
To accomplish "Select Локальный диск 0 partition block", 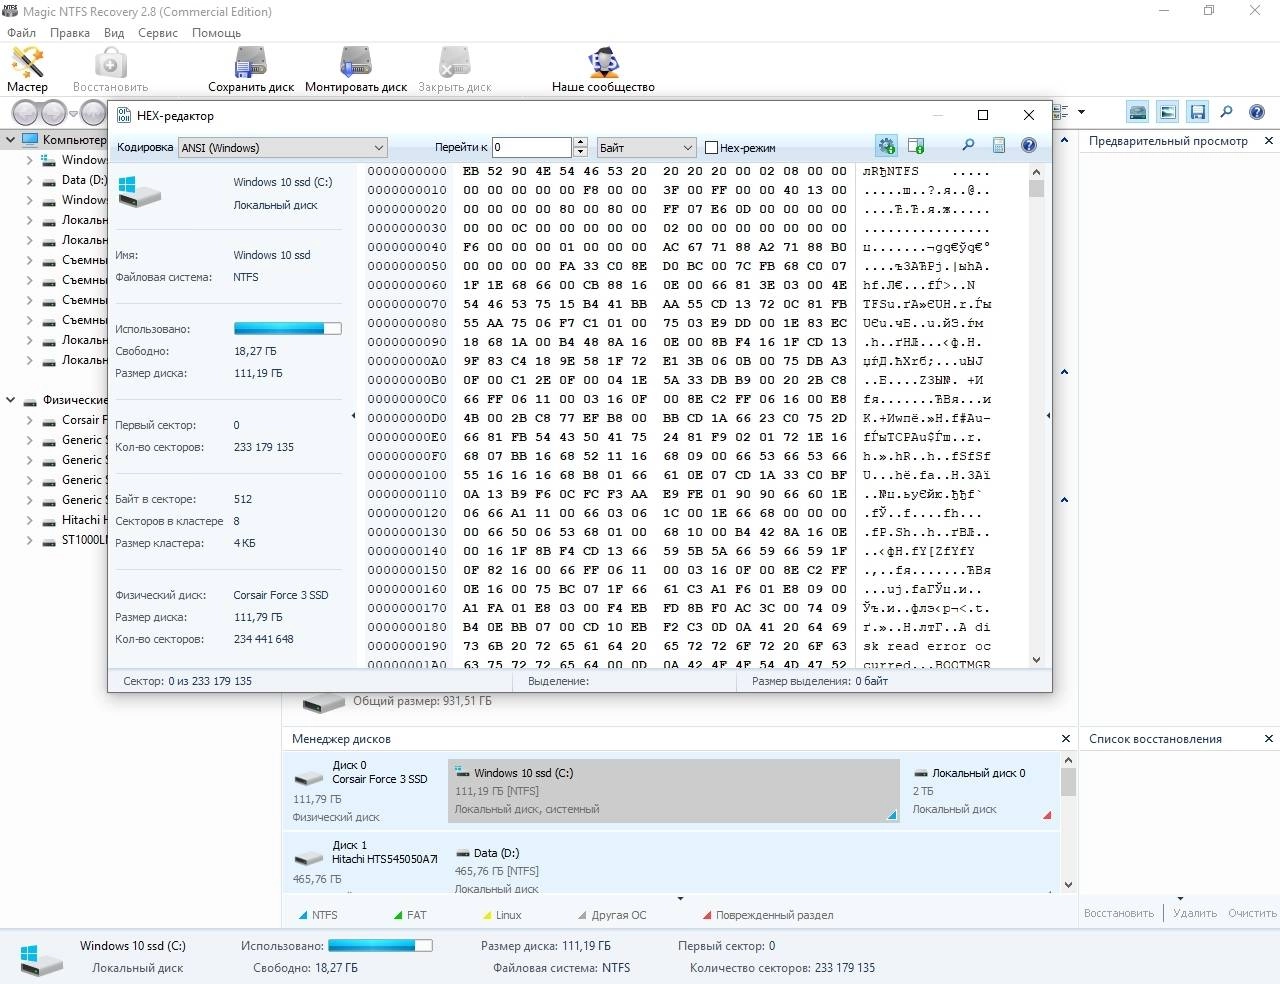I will pos(981,791).
